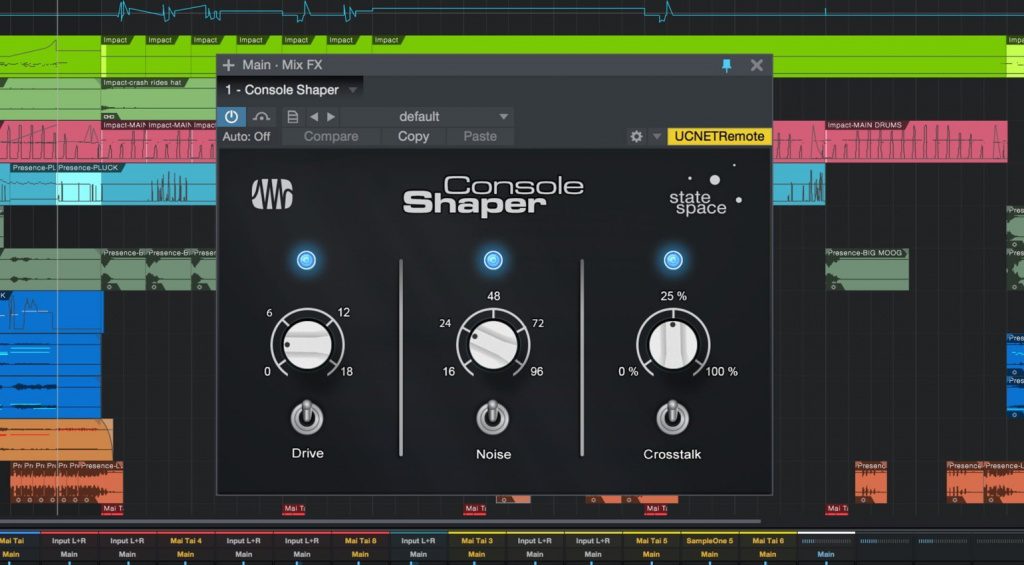Flip the Noise toggle switch
The width and height of the screenshot is (1024, 565).
point(493,417)
